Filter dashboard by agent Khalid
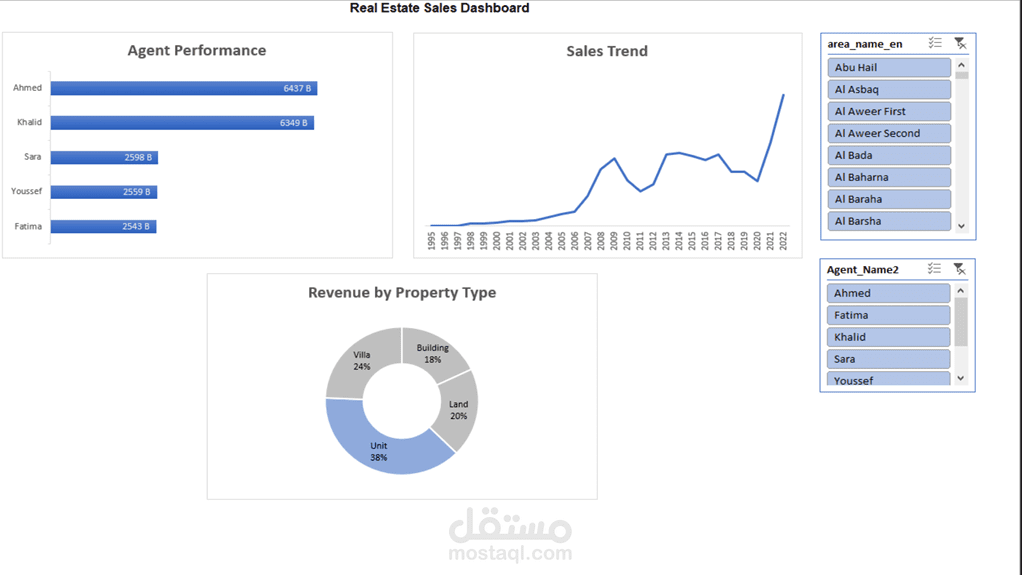 tap(888, 337)
